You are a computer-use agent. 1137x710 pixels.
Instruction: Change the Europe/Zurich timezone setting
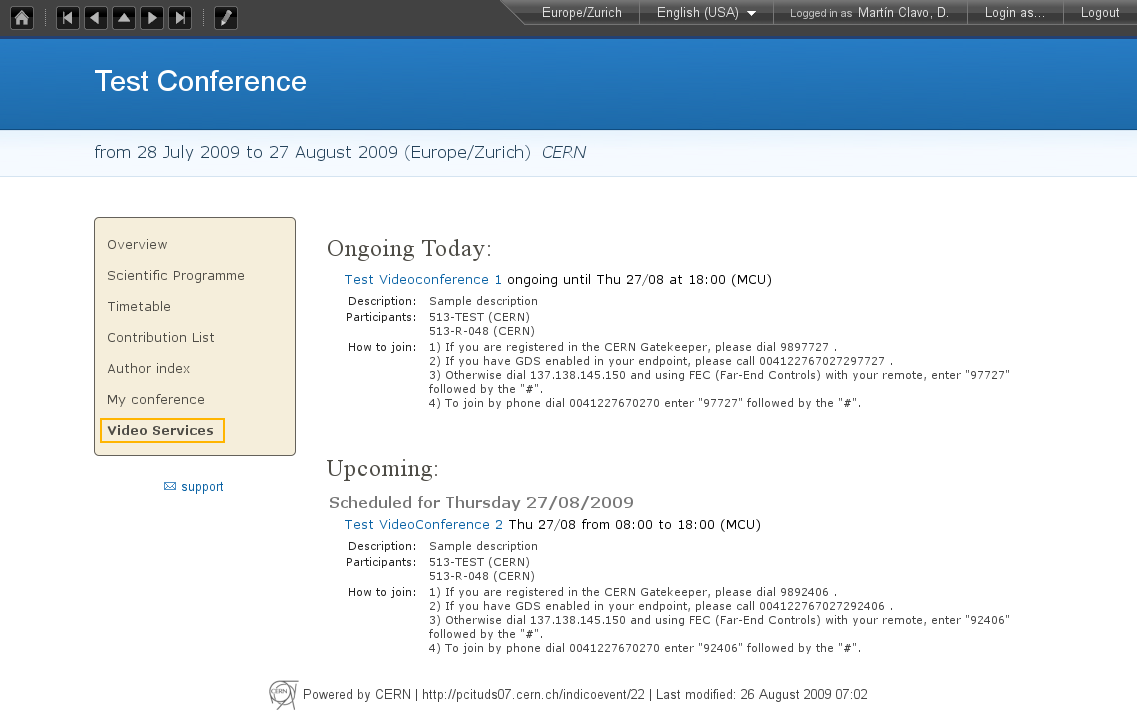(x=582, y=13)
